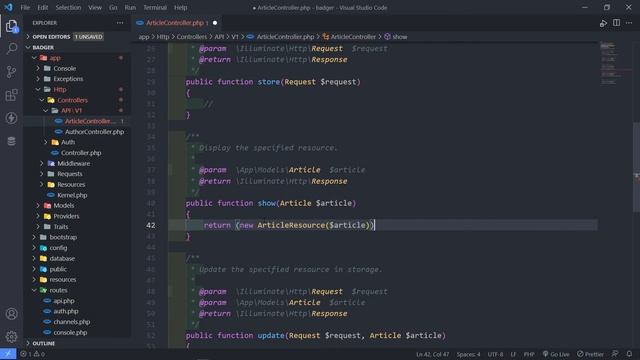
Task: Split the editor right
Action: coord(616,23)
